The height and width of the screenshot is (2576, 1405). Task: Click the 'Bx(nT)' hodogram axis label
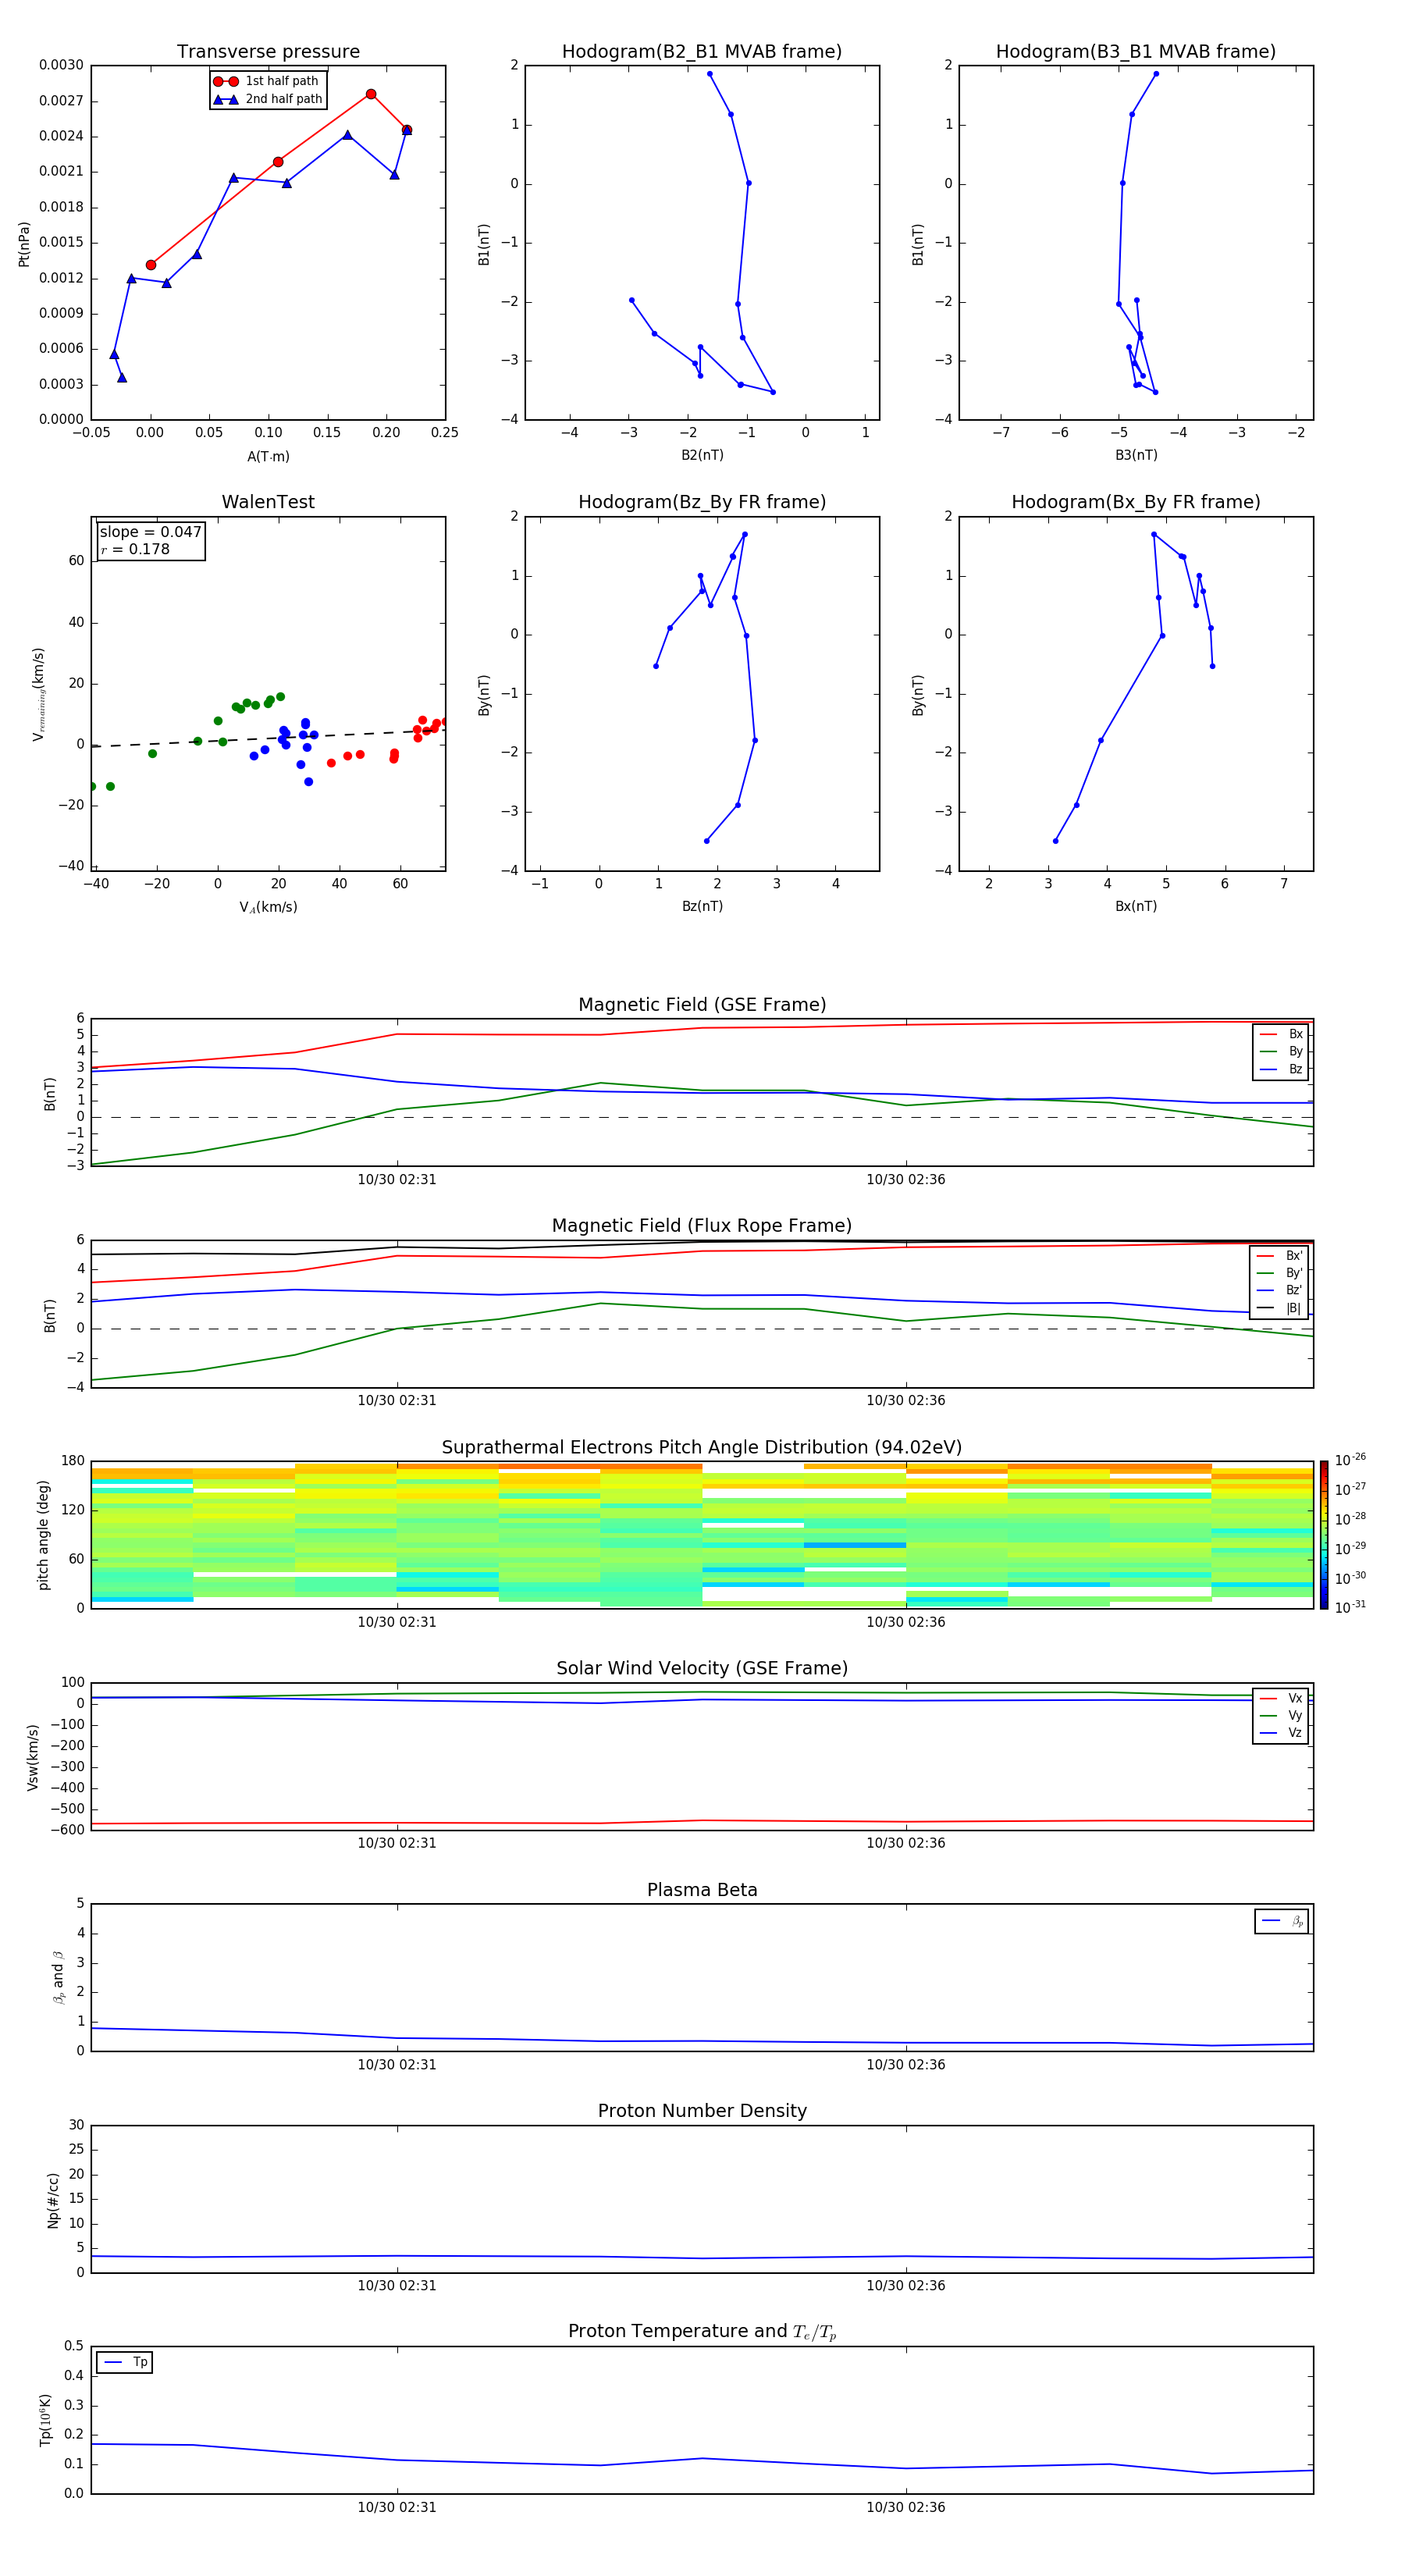click(x=1136, y=906)
